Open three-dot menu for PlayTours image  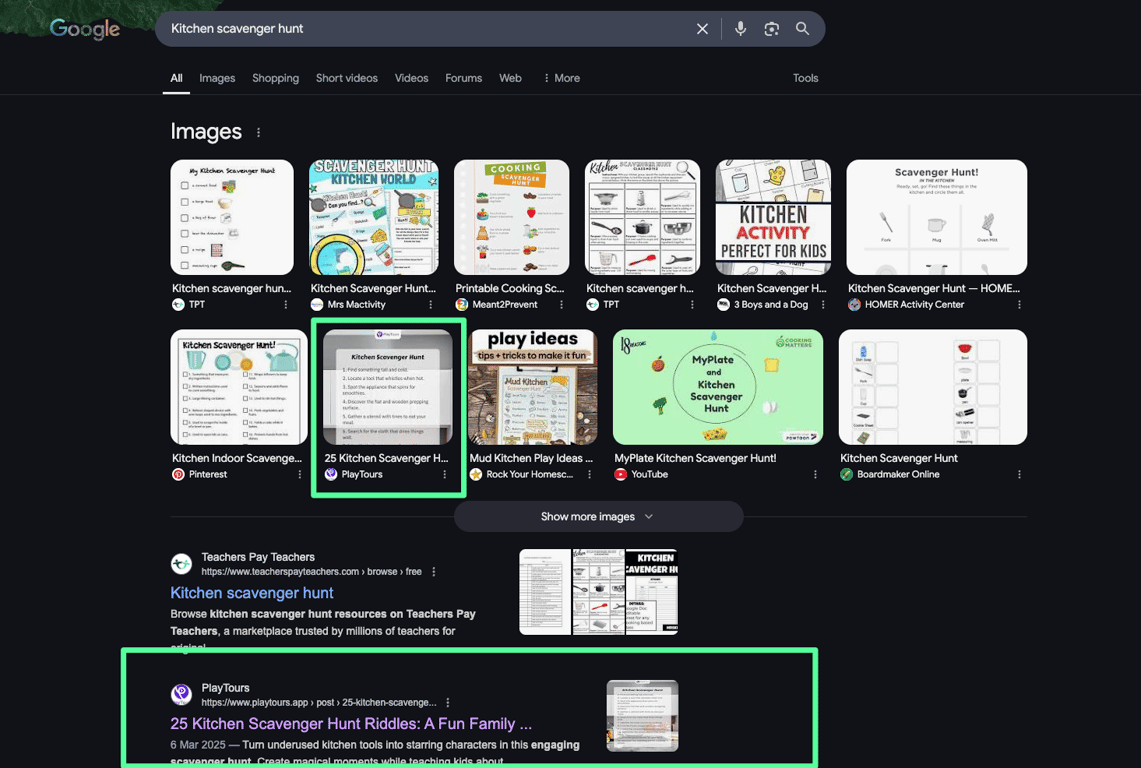point(445,475)
